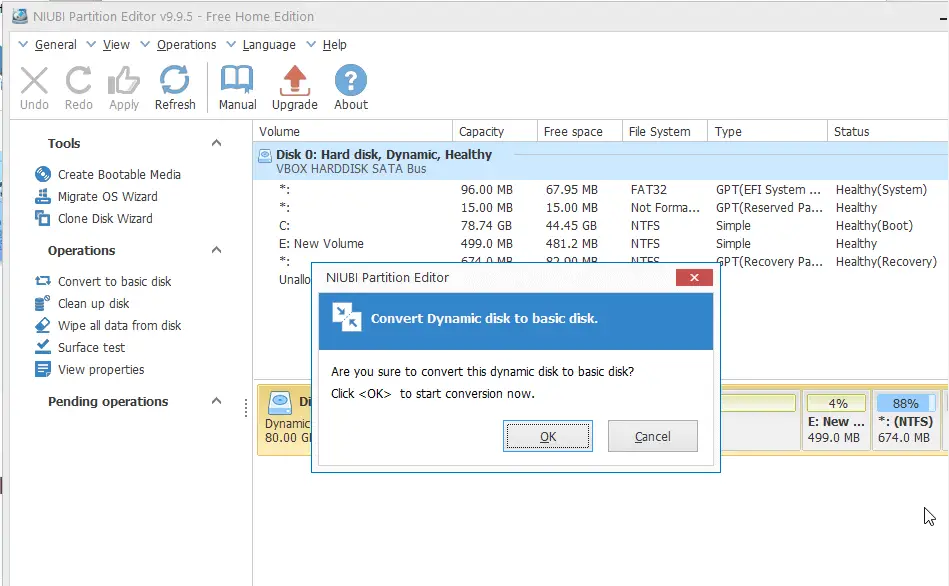Click the chevron beside Language menu
949x586 pixels.
click(x=231, y=44)
